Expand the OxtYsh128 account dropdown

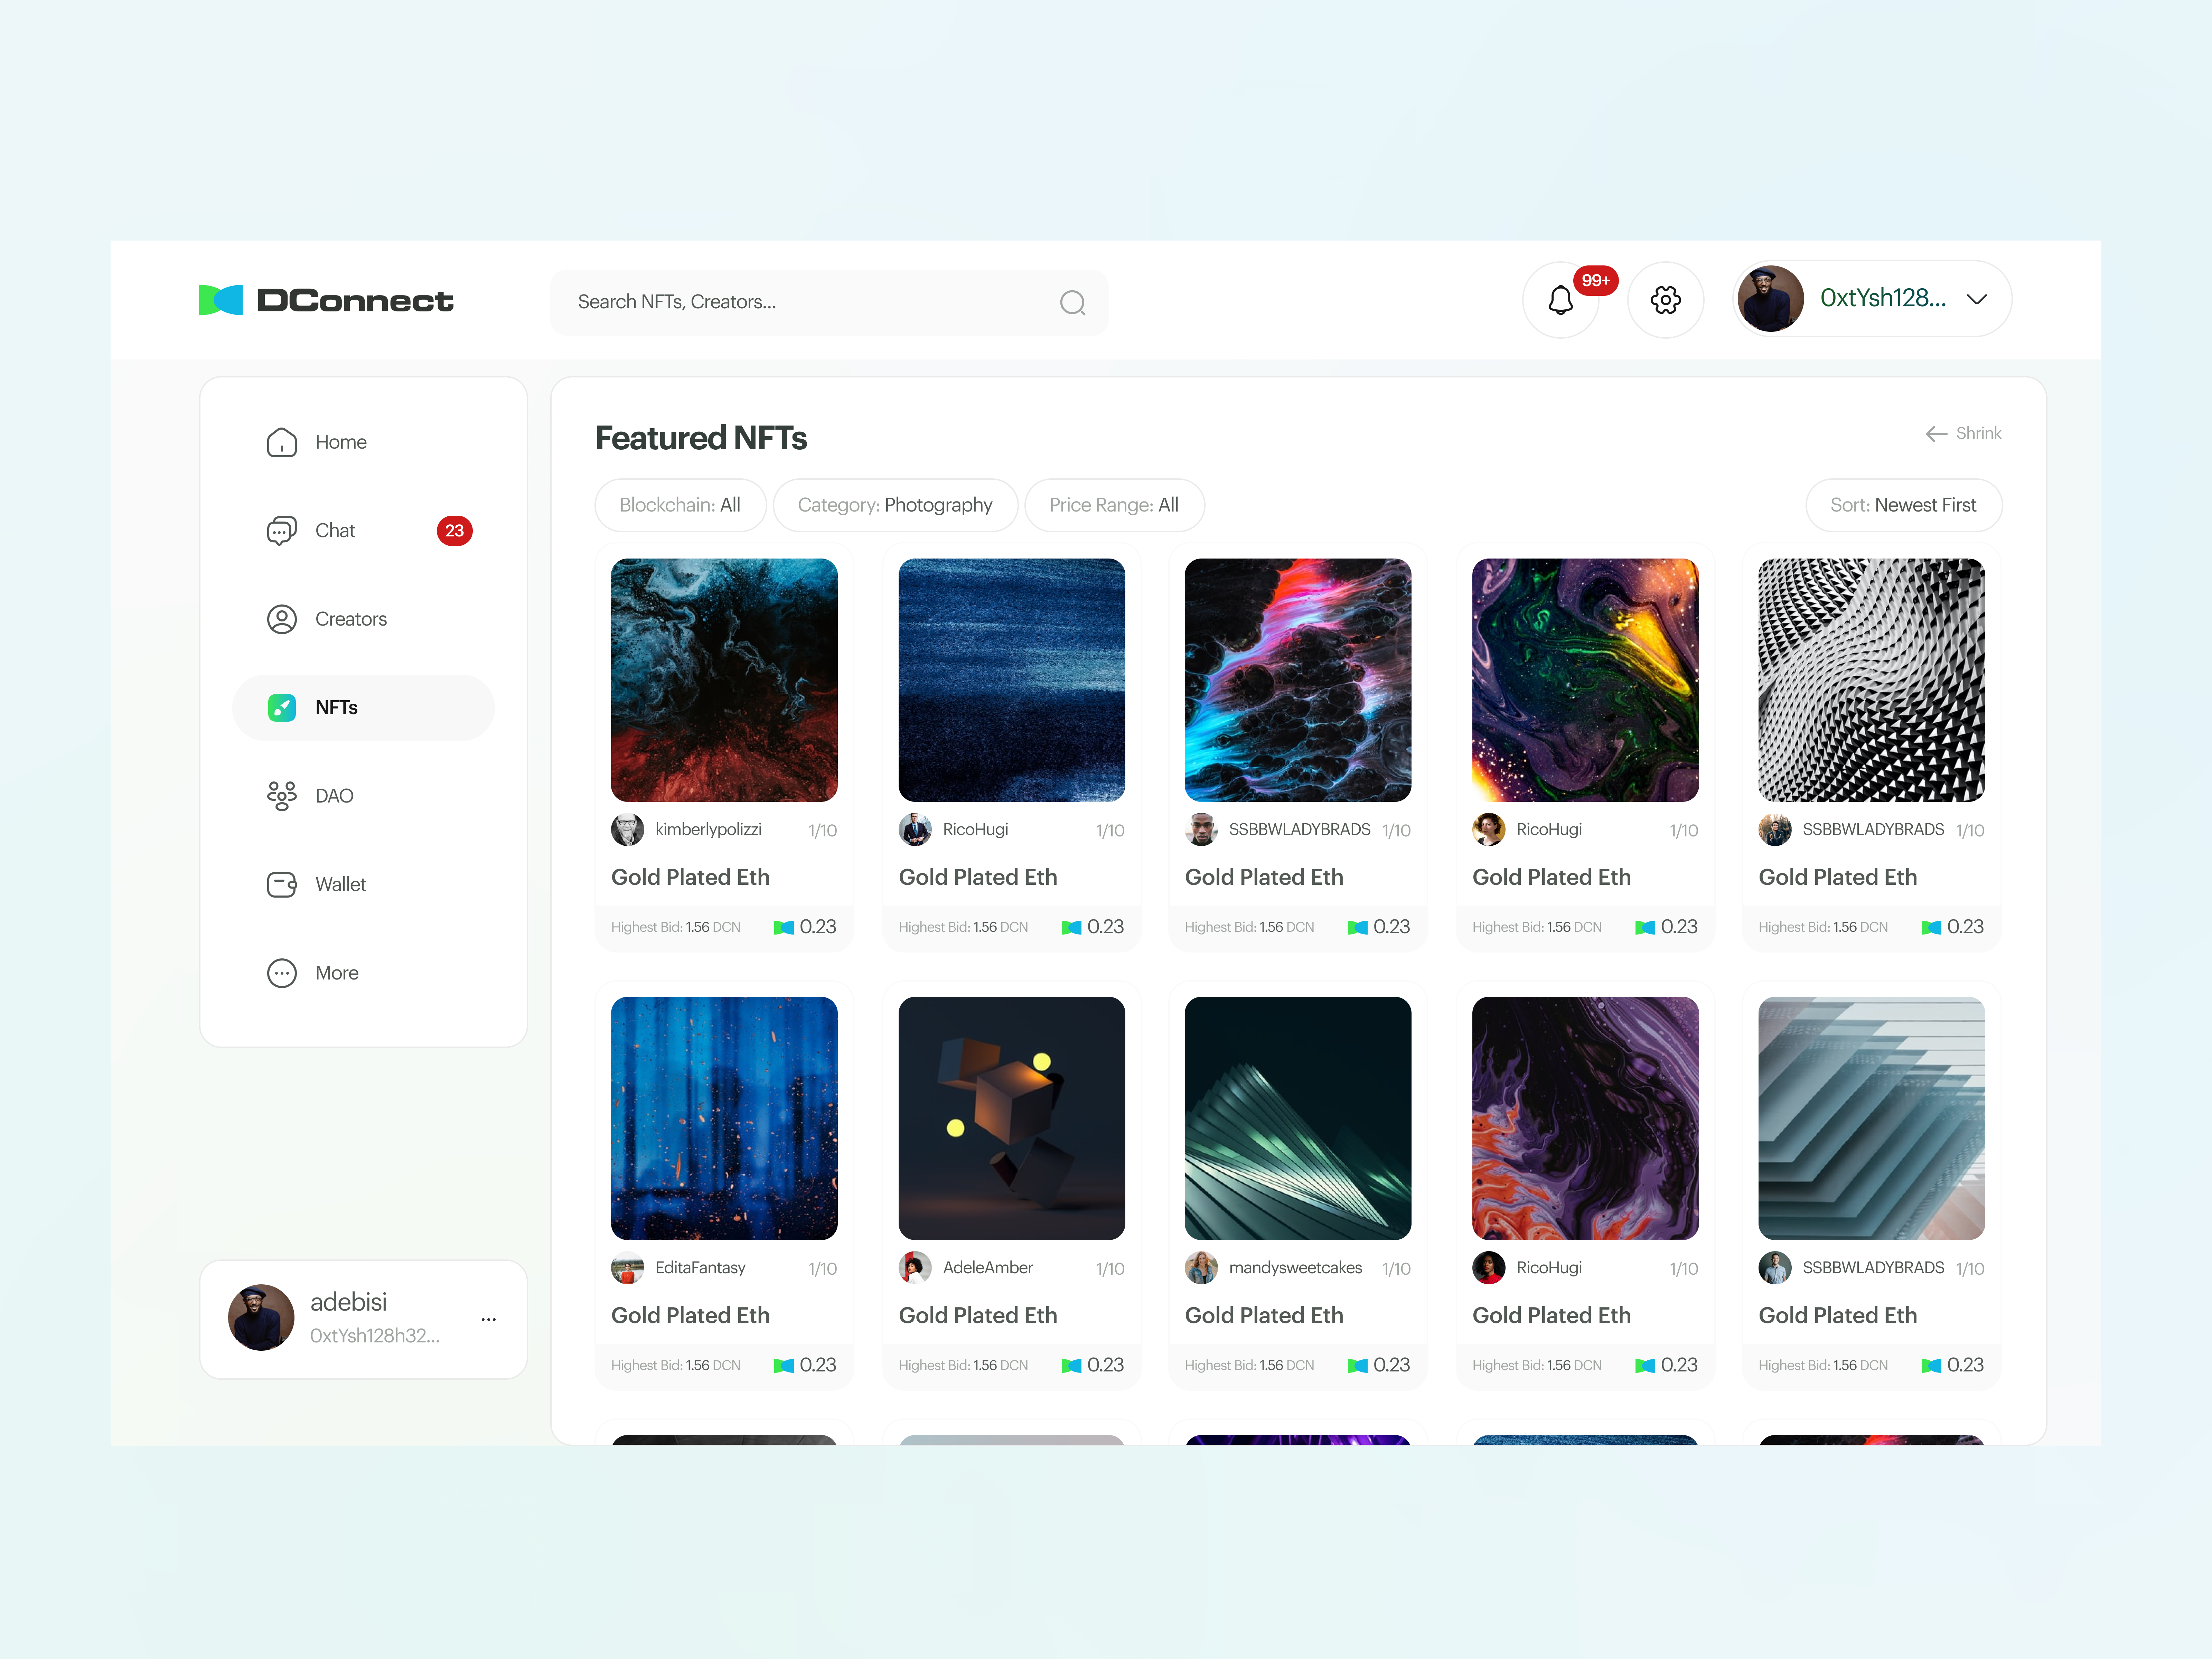pyautogui.click(x=1976, y=299)
